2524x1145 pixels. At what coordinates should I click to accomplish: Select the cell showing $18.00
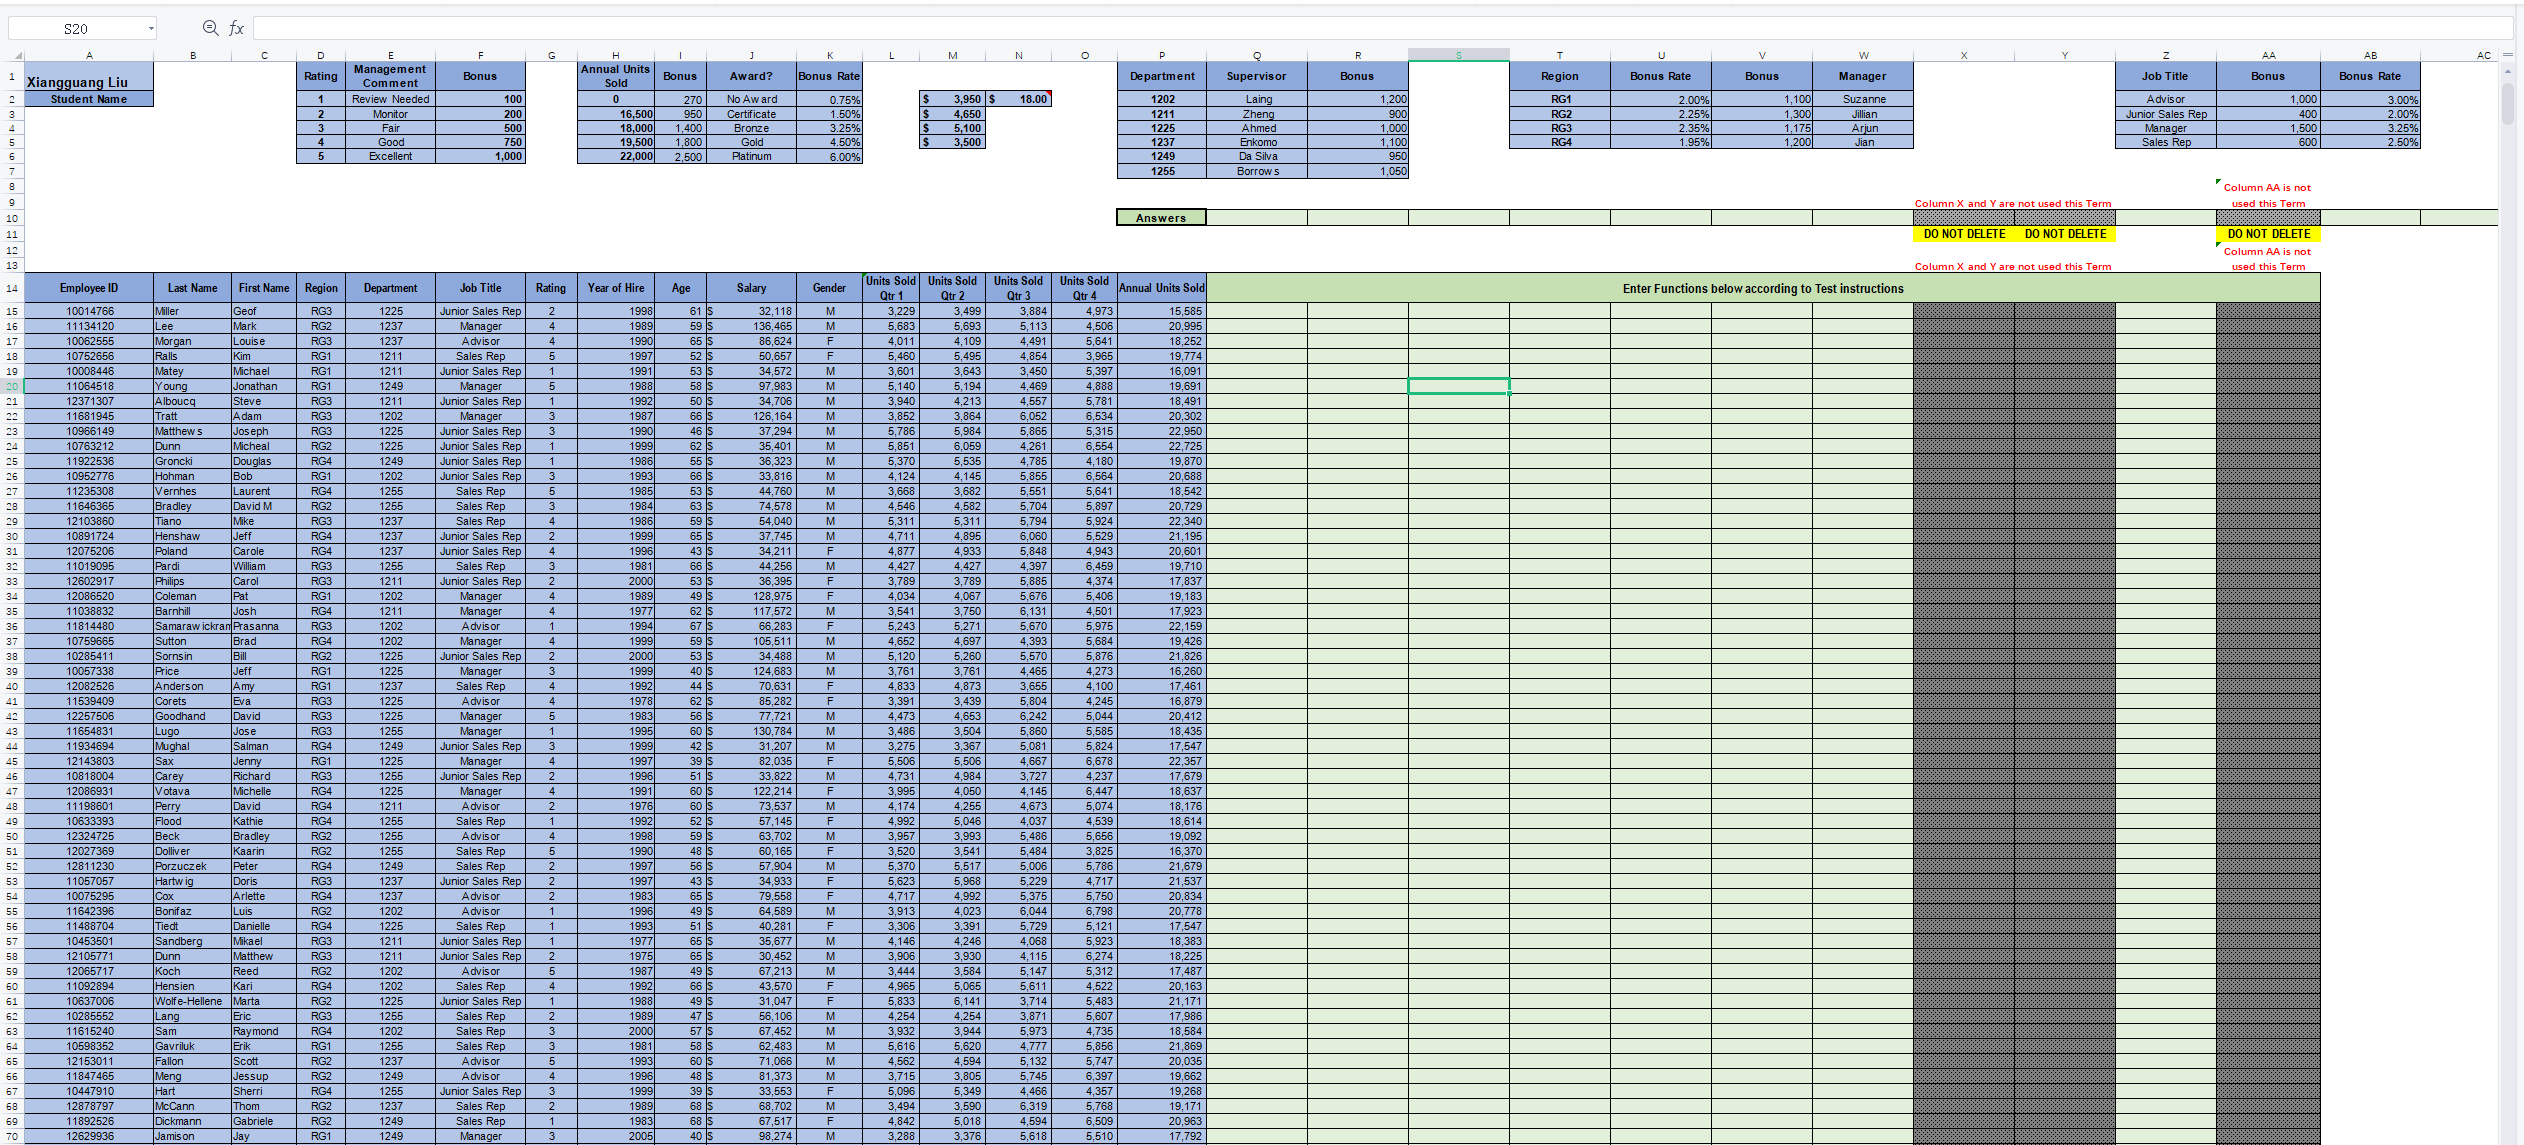(1018, 99)
